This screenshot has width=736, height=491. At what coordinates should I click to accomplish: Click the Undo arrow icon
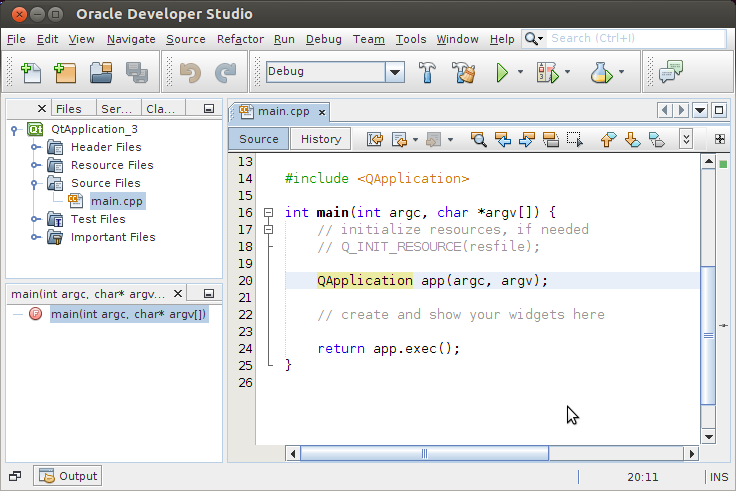click(190, 73)
